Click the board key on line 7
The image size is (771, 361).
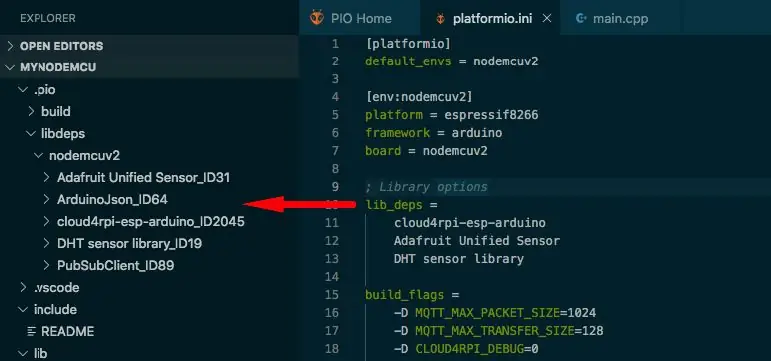[x=383, y=150]
